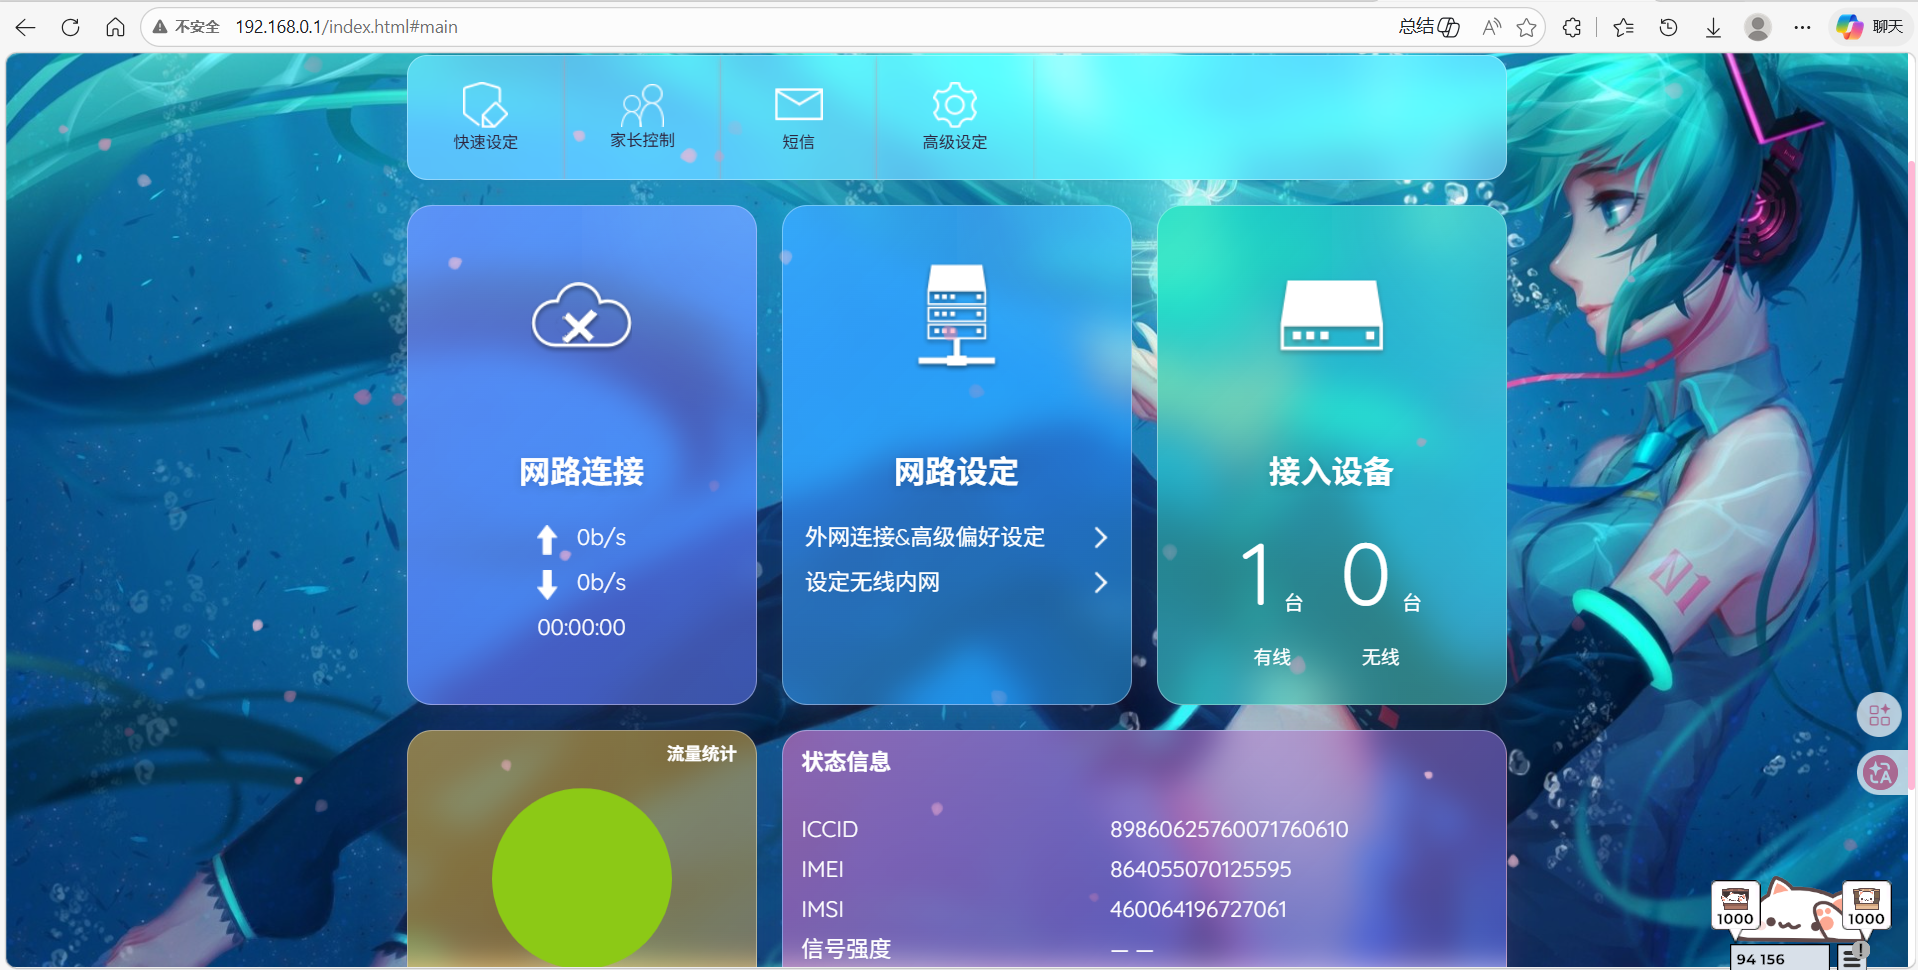Click the 外网连接&高级偏好设定 link
Image resolution: width=1918 pixels, height=970 pixels.
(x=924, y=538)
